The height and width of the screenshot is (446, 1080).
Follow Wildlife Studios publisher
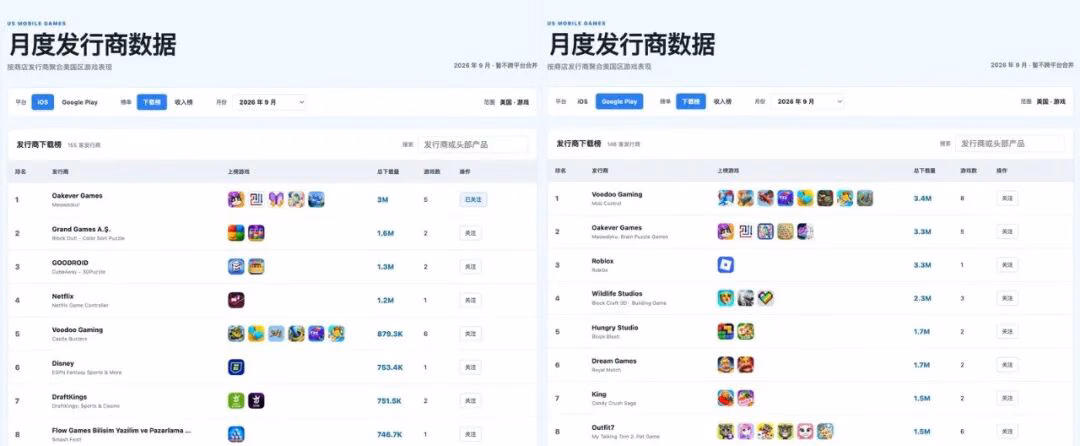pos(1007,298)
